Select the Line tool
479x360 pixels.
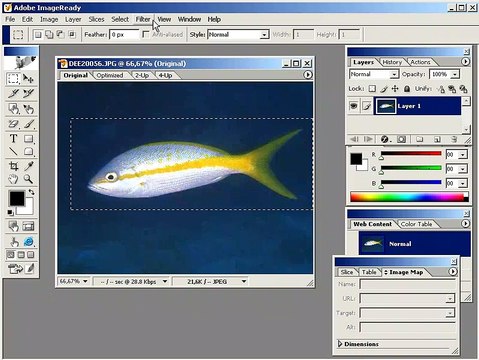(13, 152)
